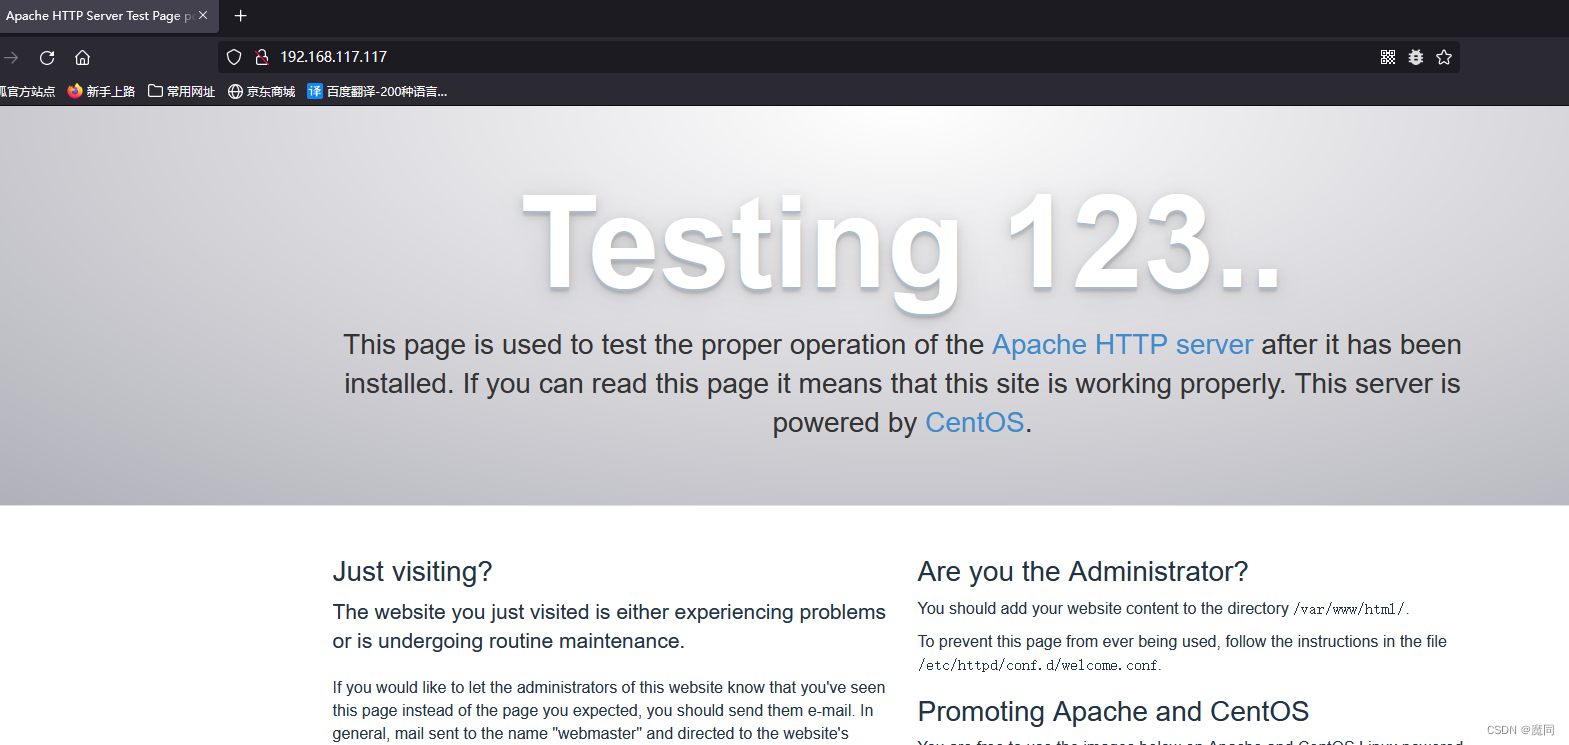
Task: Bookmark this page with star icon
Action: [x=1444, y=57]
